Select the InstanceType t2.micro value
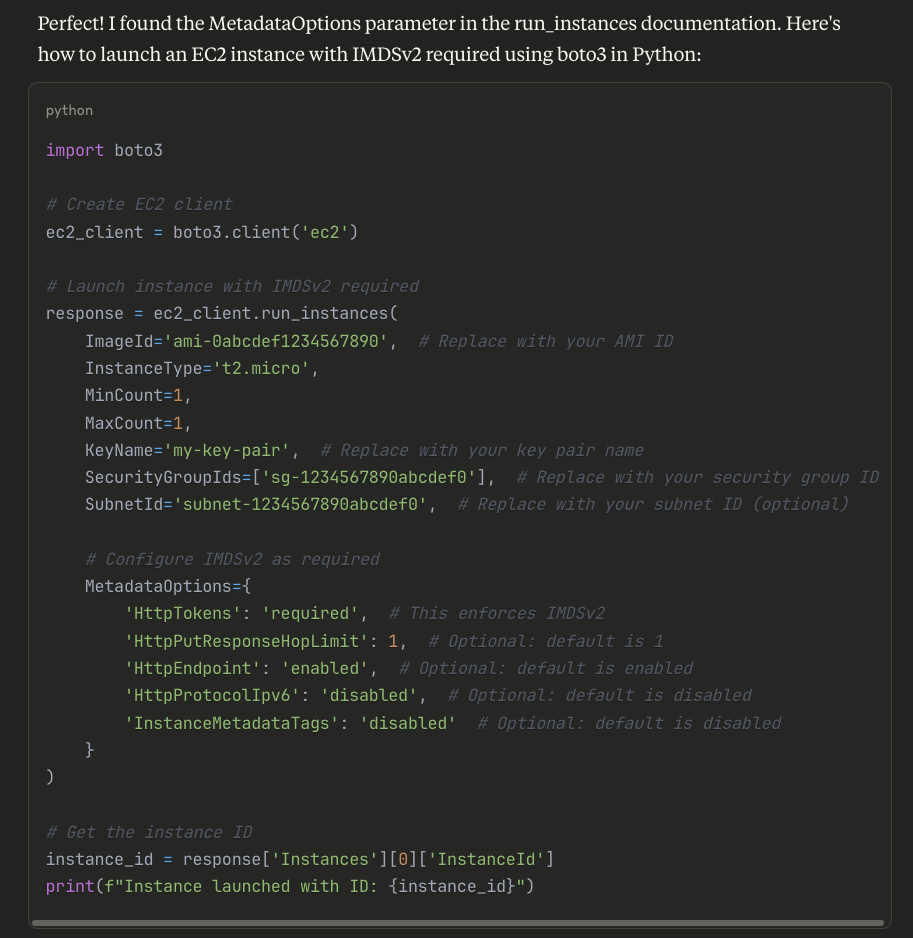Image resolution: width=913 pixels, height=938 pixels. 263,368
